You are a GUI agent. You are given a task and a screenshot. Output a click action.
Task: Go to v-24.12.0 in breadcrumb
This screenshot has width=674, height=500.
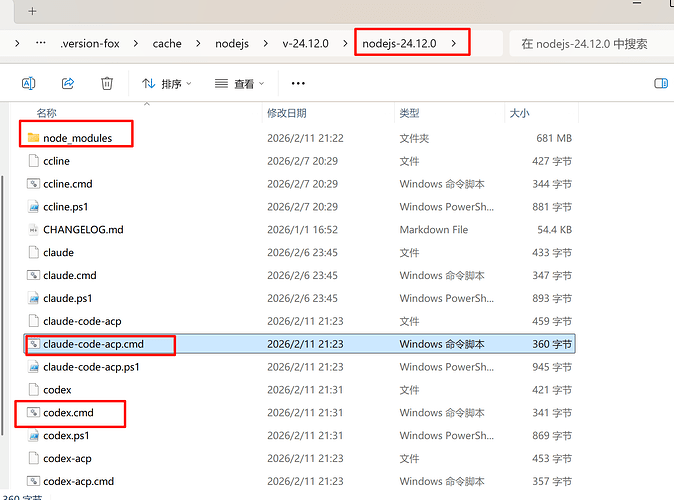tap(305, 43)
